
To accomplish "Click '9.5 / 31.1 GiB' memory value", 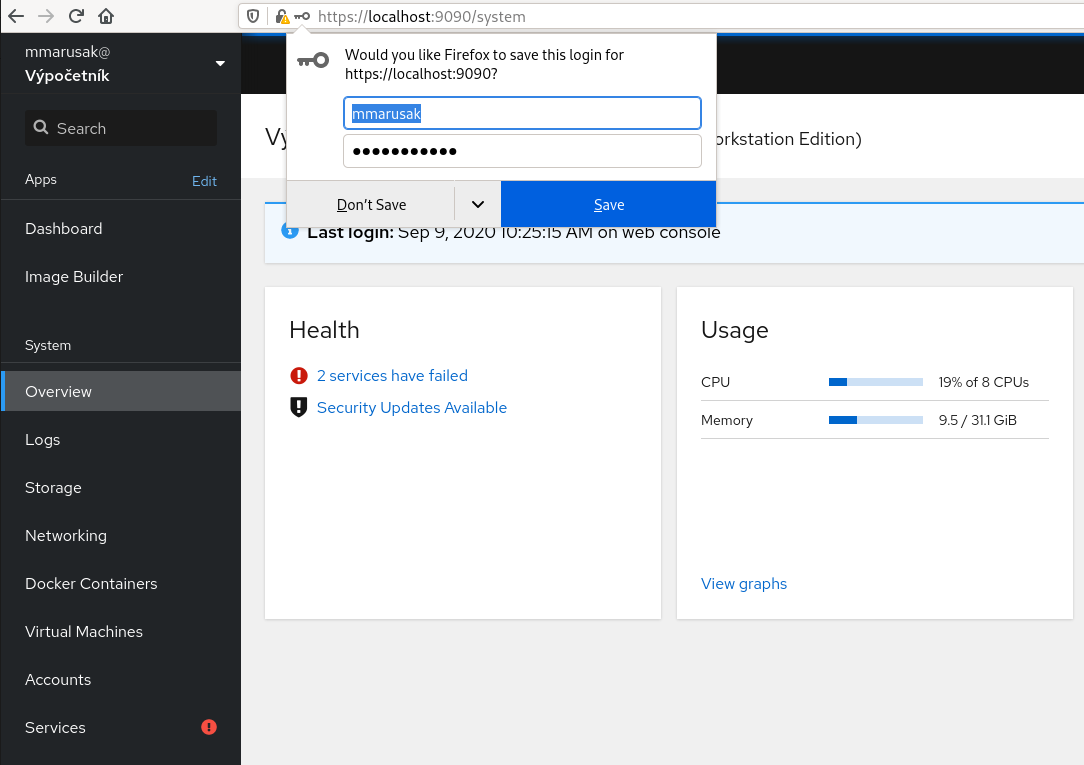I will point(978,420).
